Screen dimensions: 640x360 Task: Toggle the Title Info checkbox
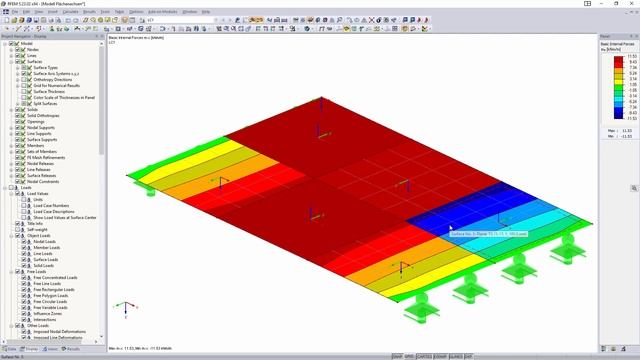(x=18, y=224)
